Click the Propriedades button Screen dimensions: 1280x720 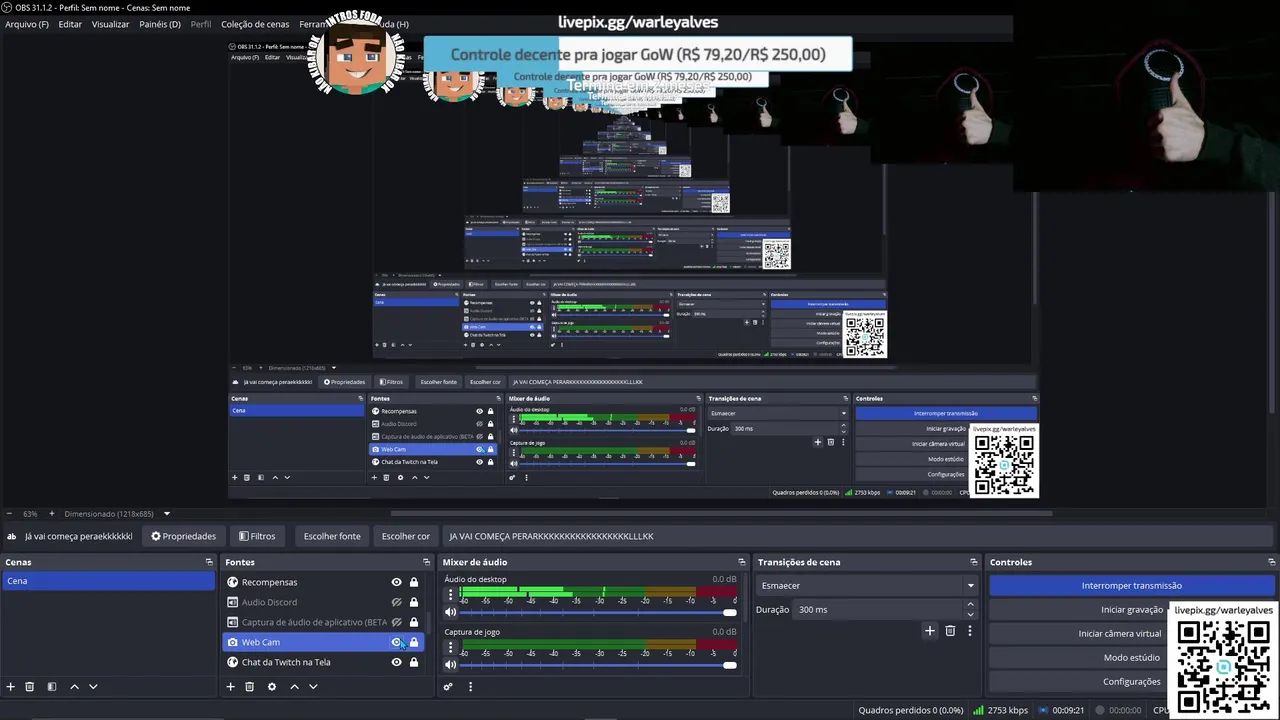pyautogui.click(x=184, y=536)
